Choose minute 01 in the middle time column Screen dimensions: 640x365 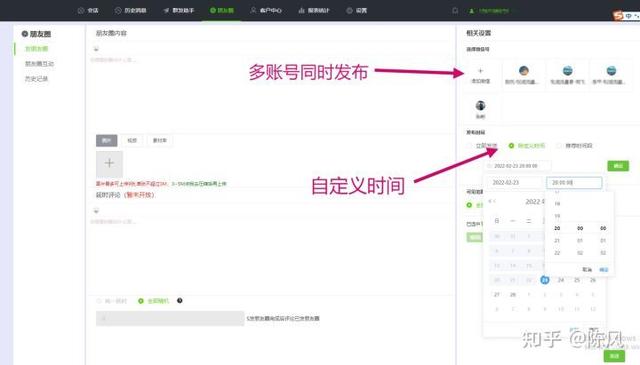coord(580,240)
